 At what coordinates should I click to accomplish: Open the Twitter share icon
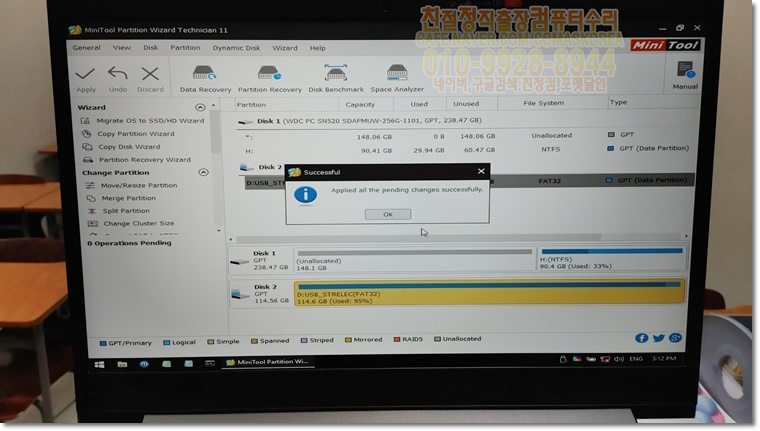point(658,338)
